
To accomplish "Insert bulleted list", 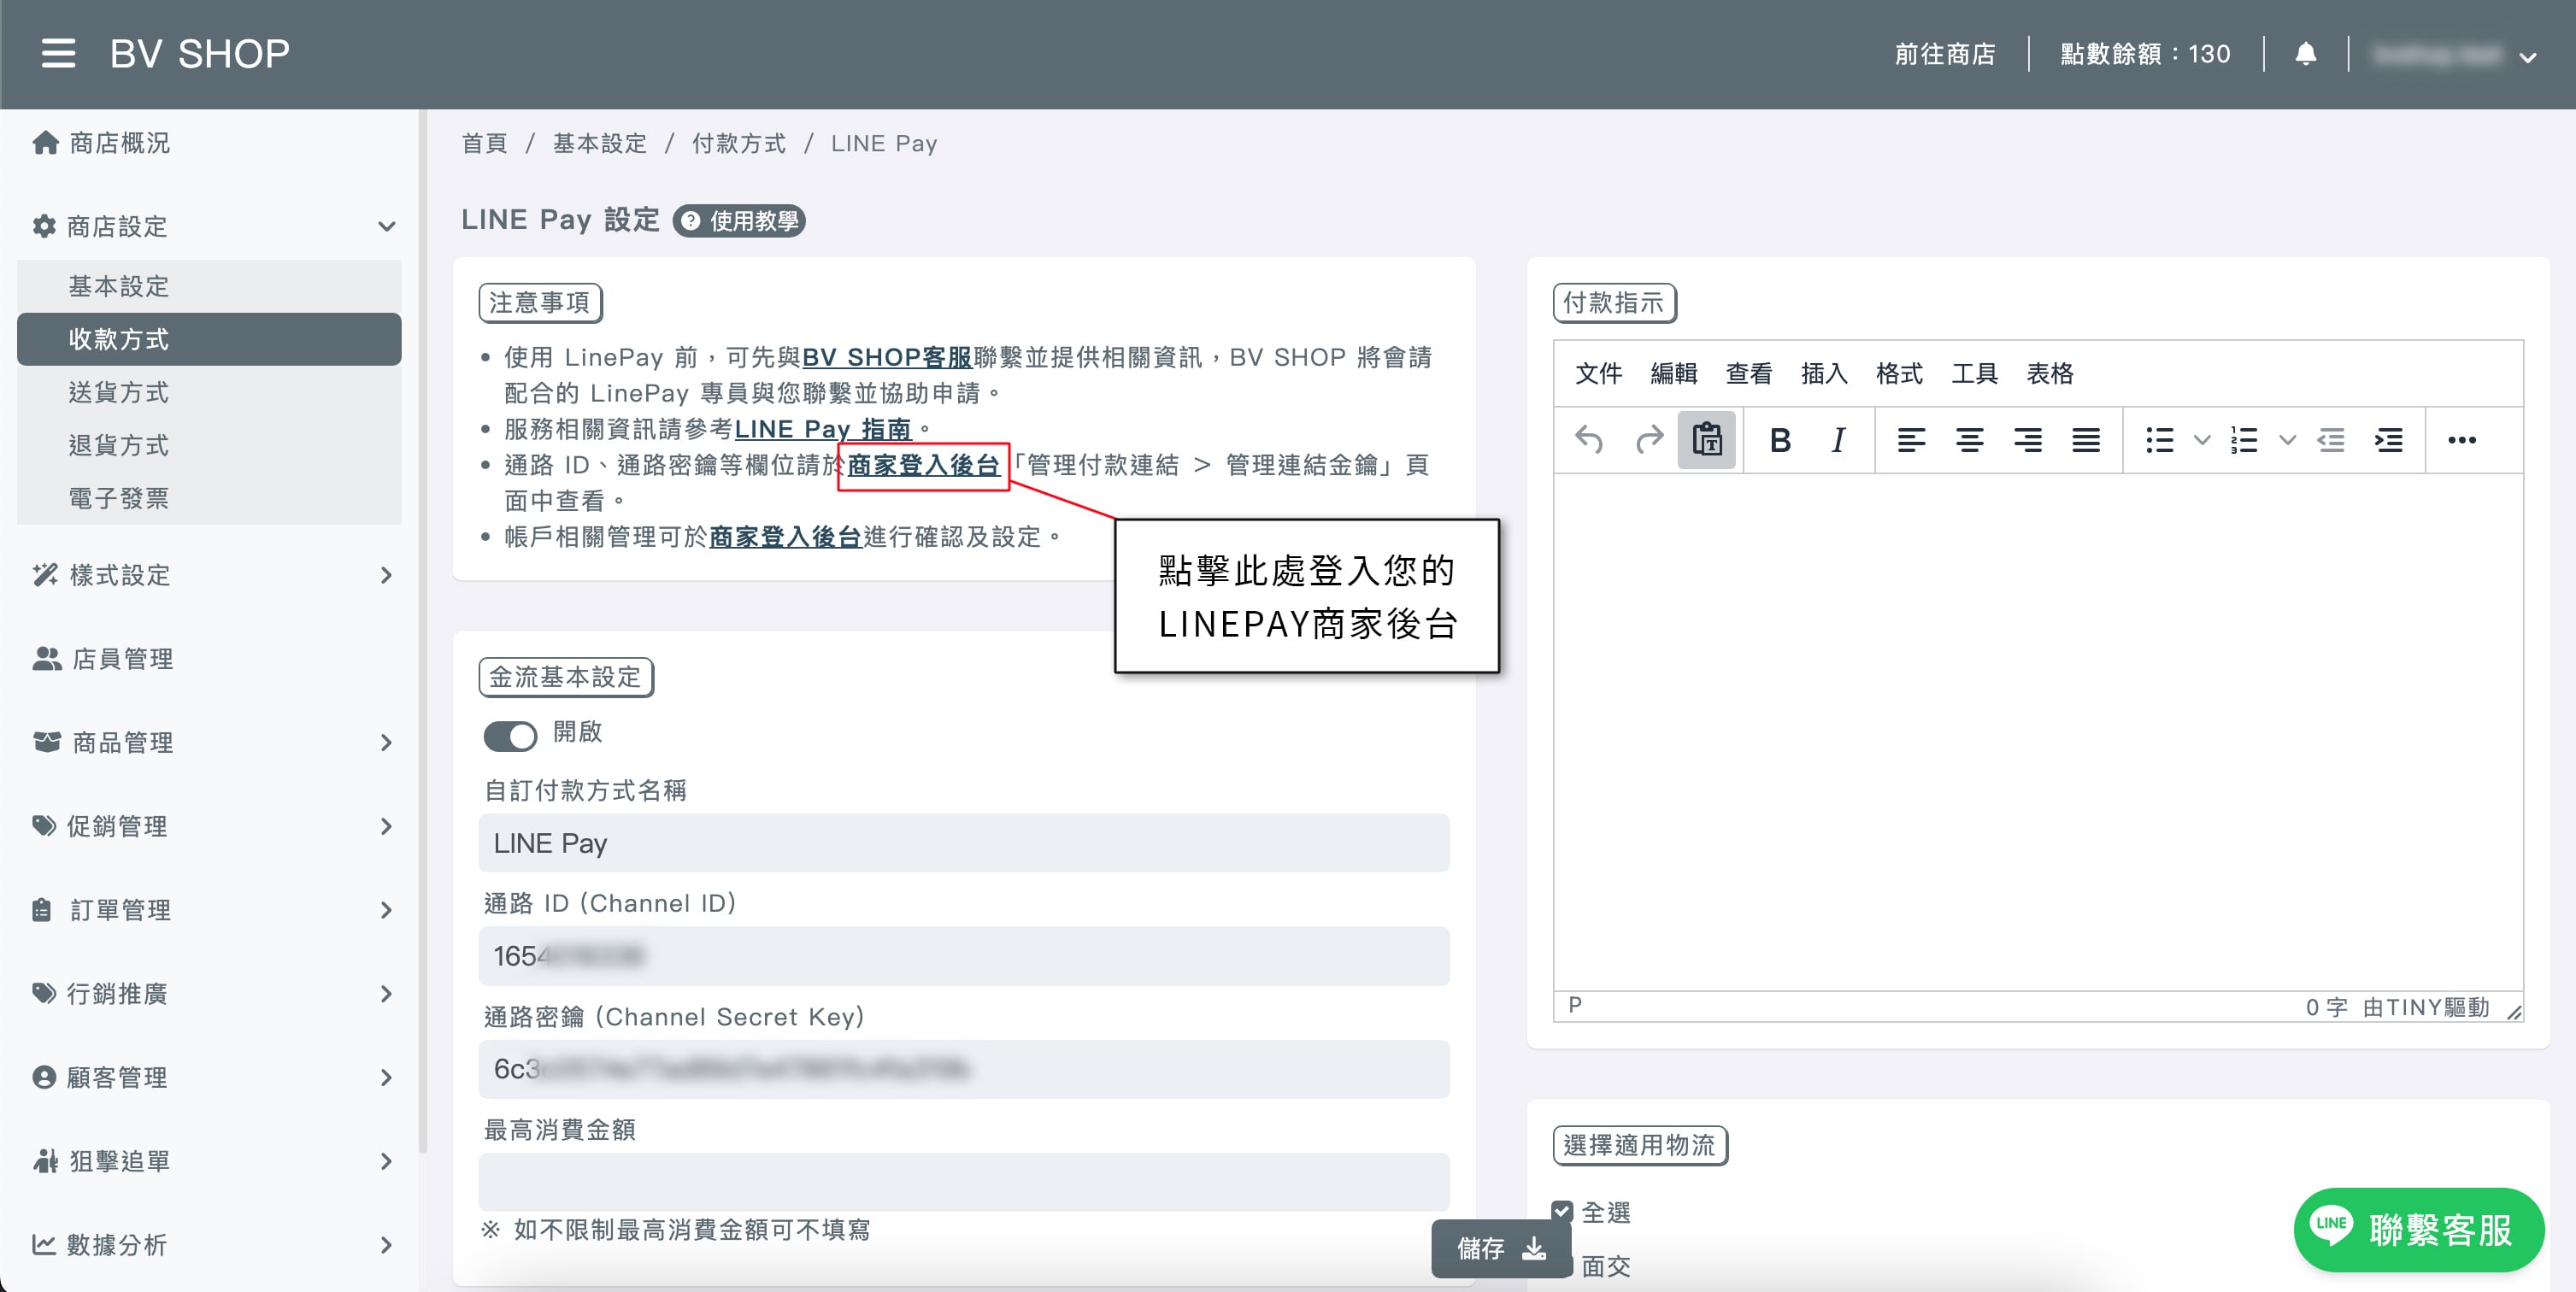I will tap(2159, 439).
